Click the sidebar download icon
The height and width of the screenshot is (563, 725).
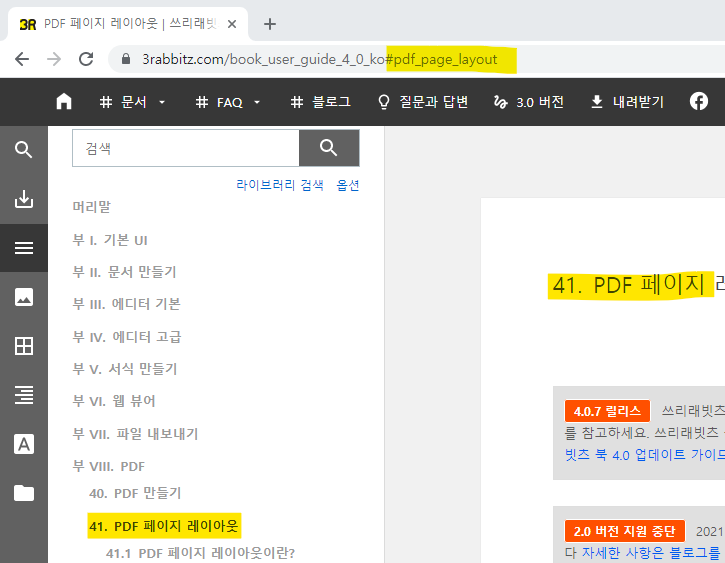[24, 199]
